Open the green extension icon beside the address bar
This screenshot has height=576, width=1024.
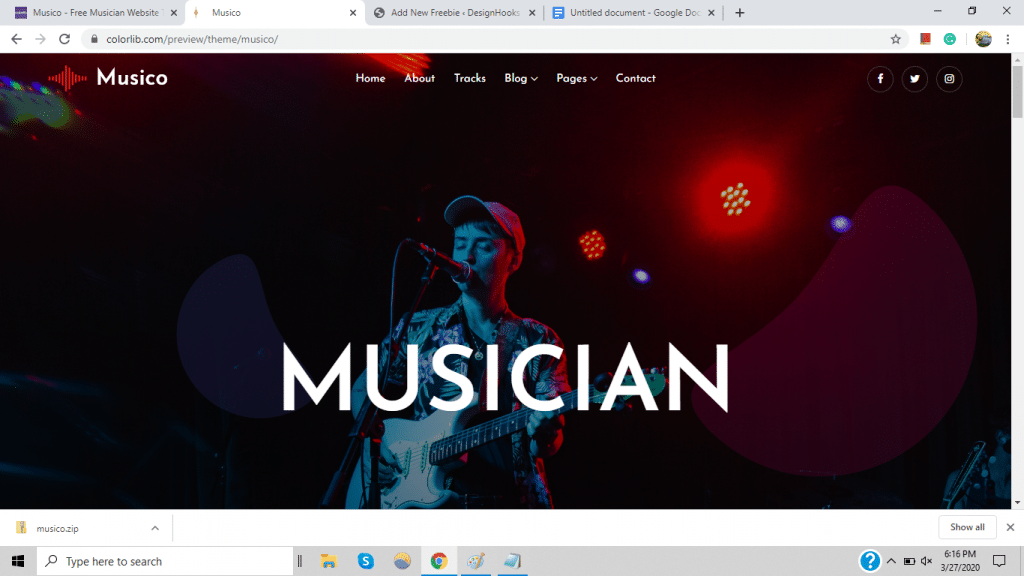[x=949, y=39]
